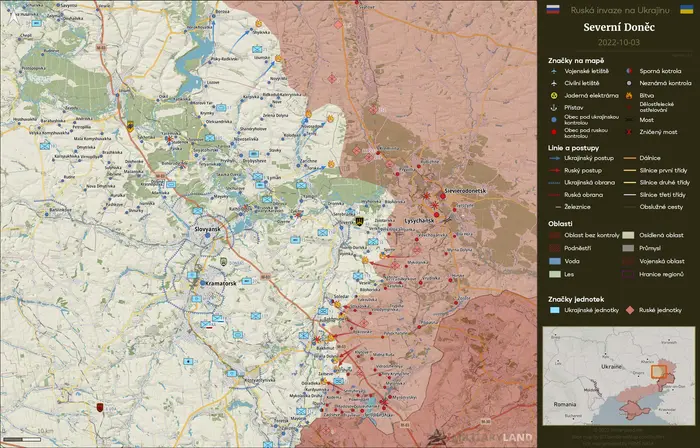The image size is (700, 448).
Task: Click the Bitva flame legend icon
Action: click(x=629, y=95)
